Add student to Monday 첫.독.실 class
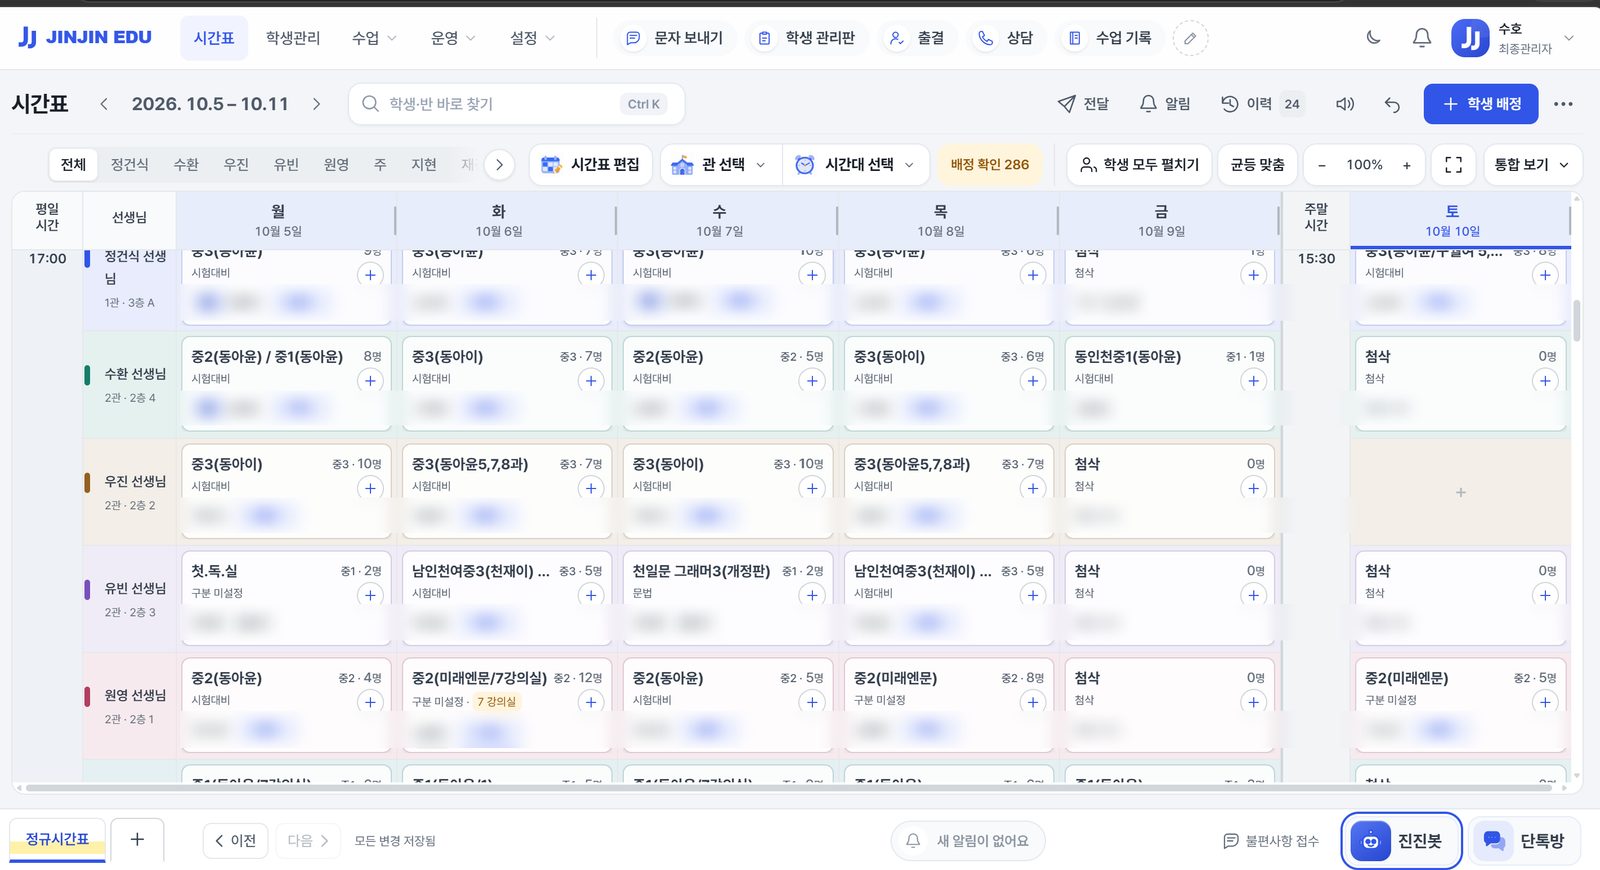 coord(370,595)
